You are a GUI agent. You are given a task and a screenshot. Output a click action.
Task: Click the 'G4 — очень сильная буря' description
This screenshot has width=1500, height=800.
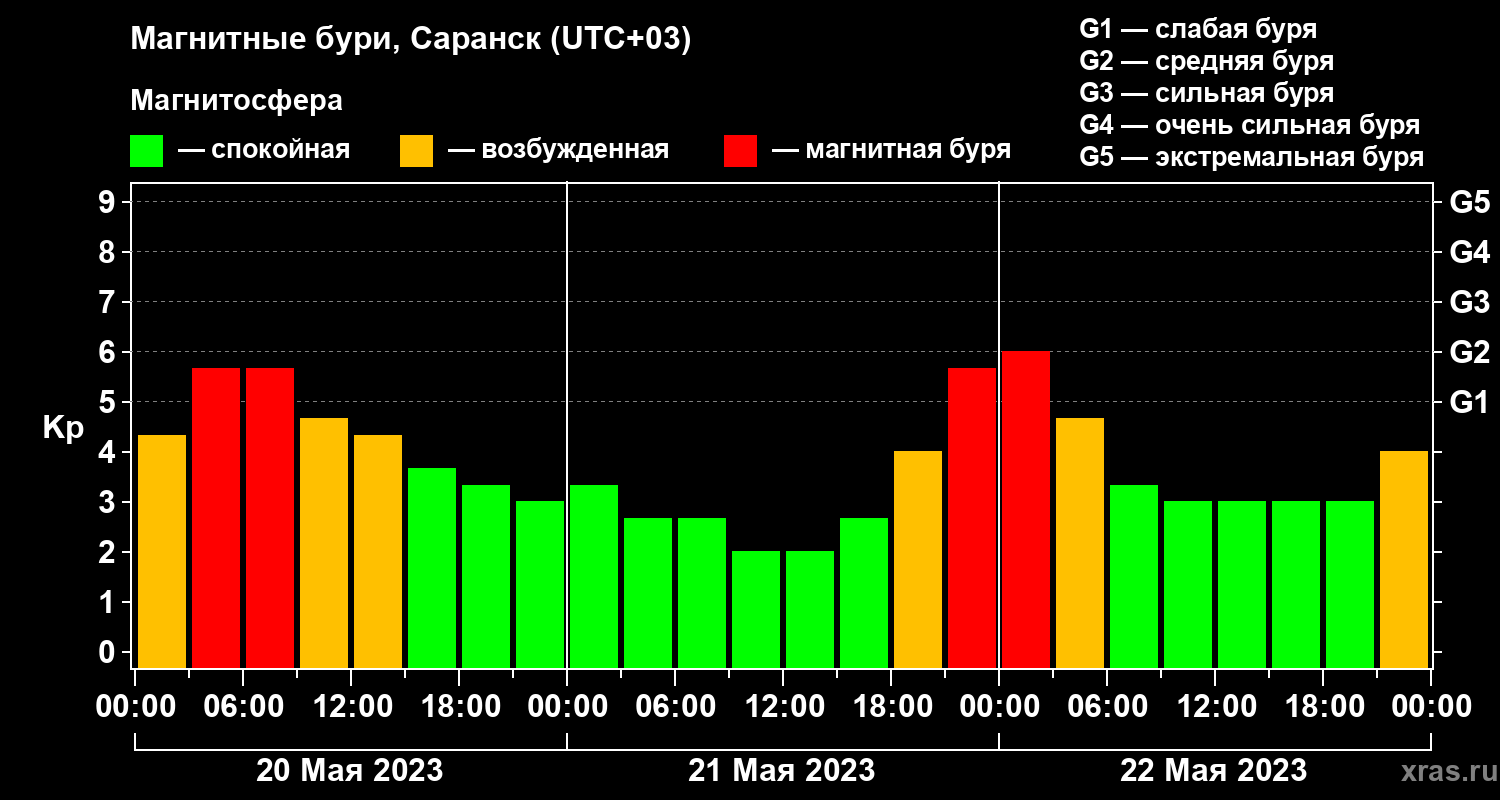pyautogui.click(x=1250, y=125)
